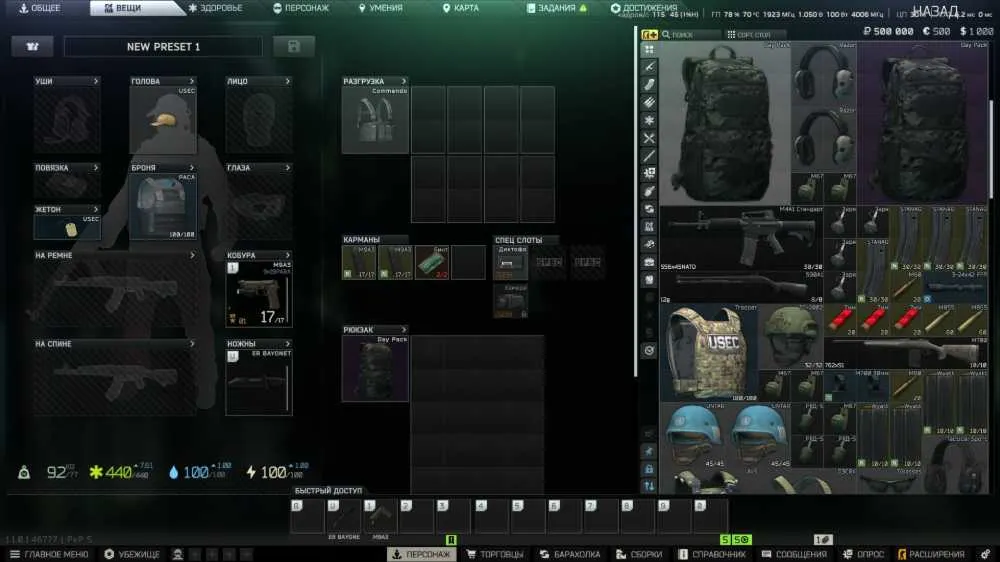Image resolution: width=1000 pixels, height=562 pixels.
Task: Open the УМЕНИЯ tab
Action: tap(381, 8)
